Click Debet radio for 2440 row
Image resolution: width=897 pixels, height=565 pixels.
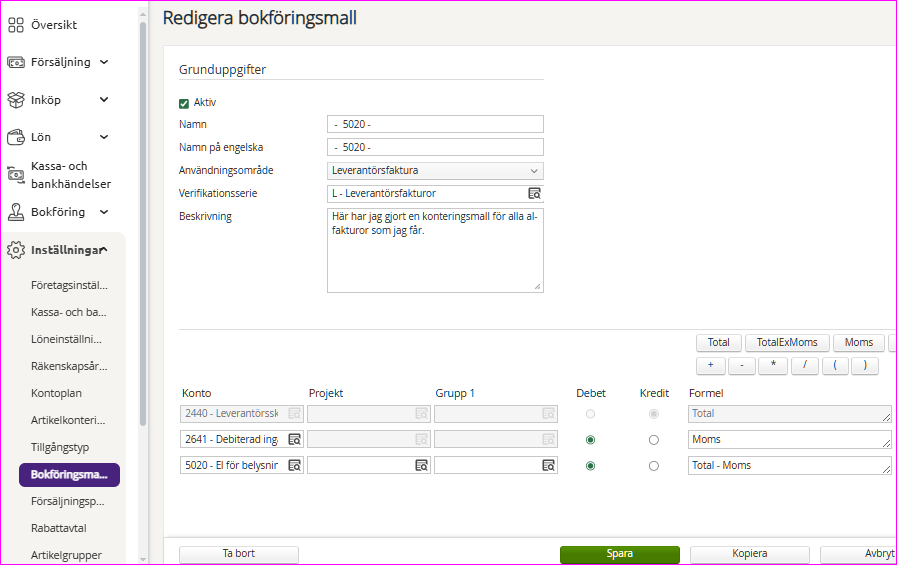[590, 413]
